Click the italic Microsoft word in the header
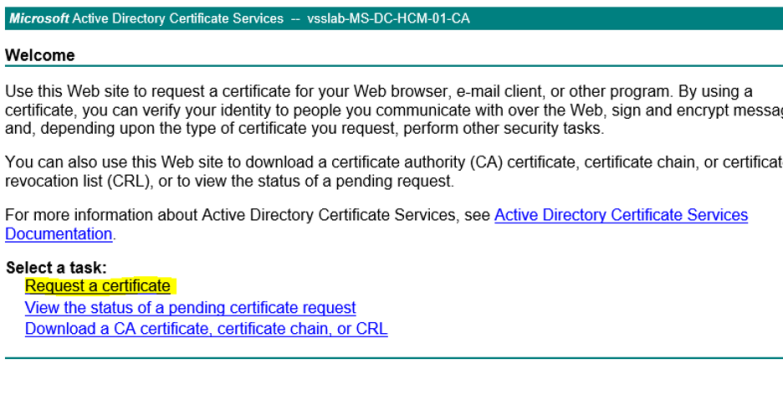Image resolution: width=783 pixels, height=400 pixels. point(39,19)
